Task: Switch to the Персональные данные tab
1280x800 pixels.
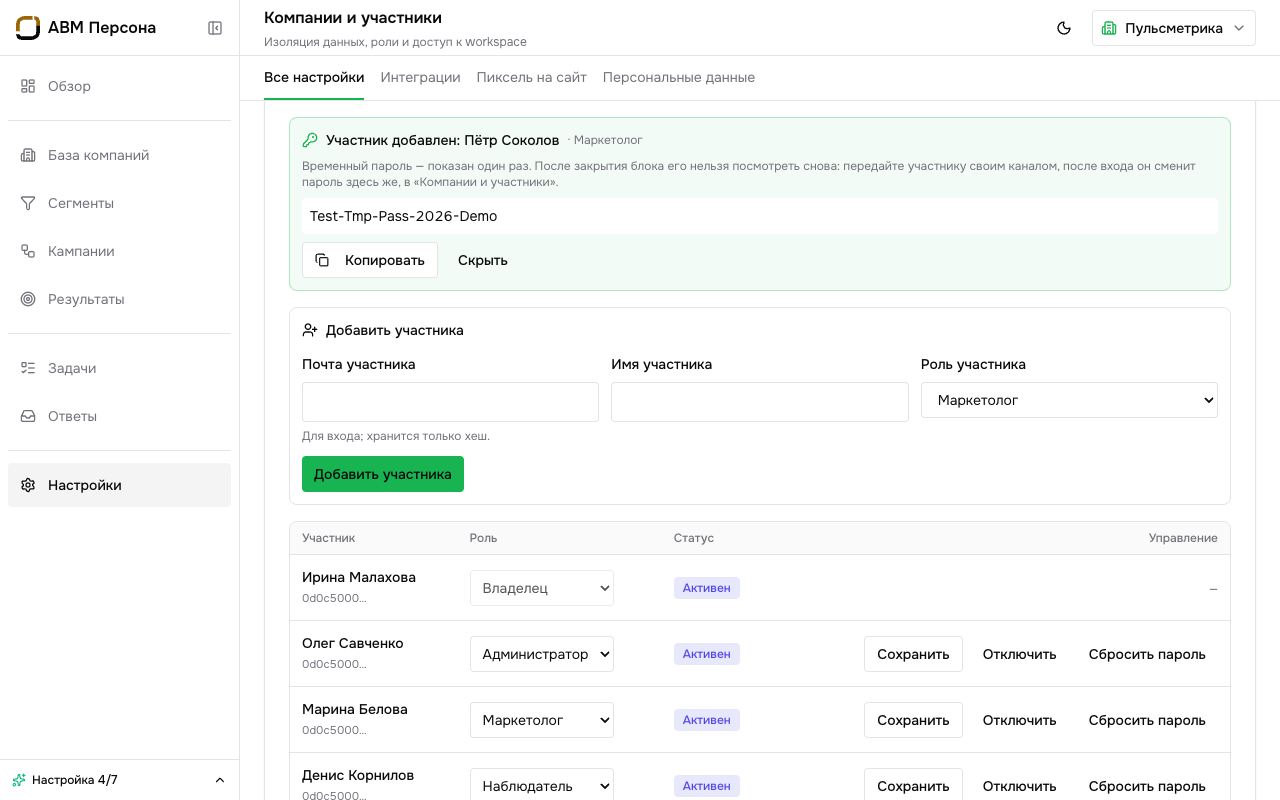Action: [679, 78]
